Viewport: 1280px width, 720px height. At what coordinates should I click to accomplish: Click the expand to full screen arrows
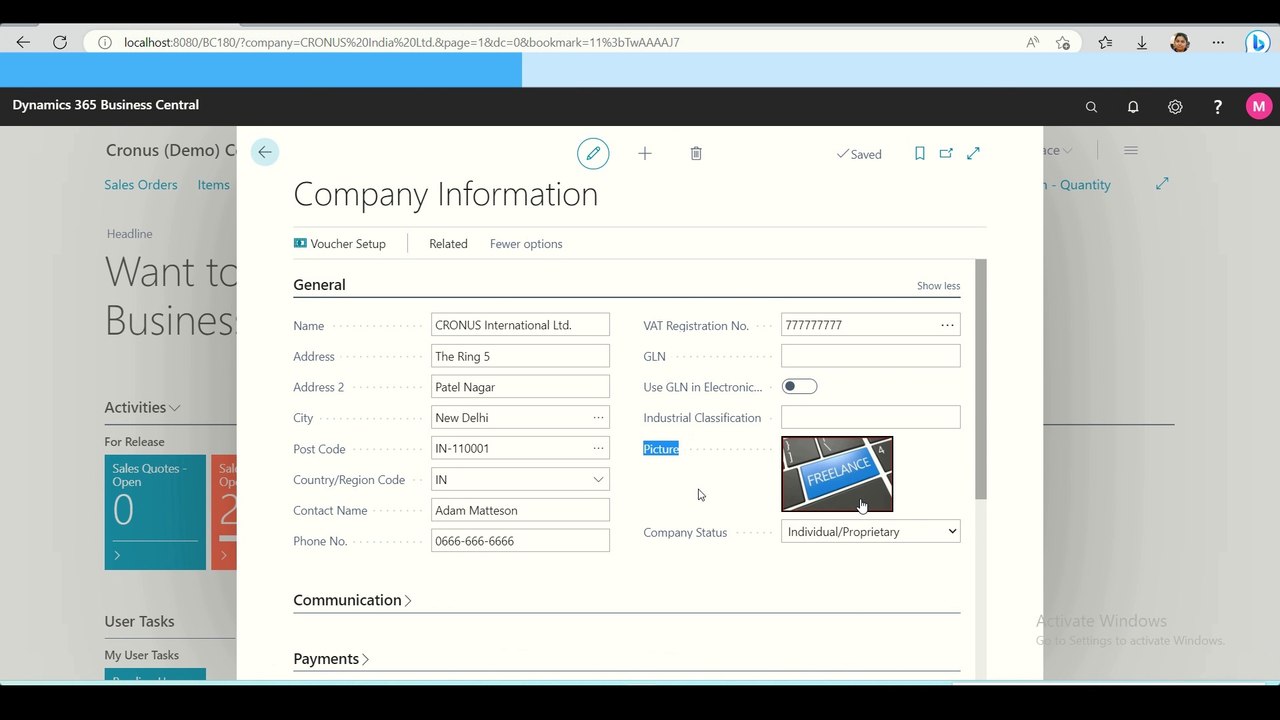pos(973,153)
